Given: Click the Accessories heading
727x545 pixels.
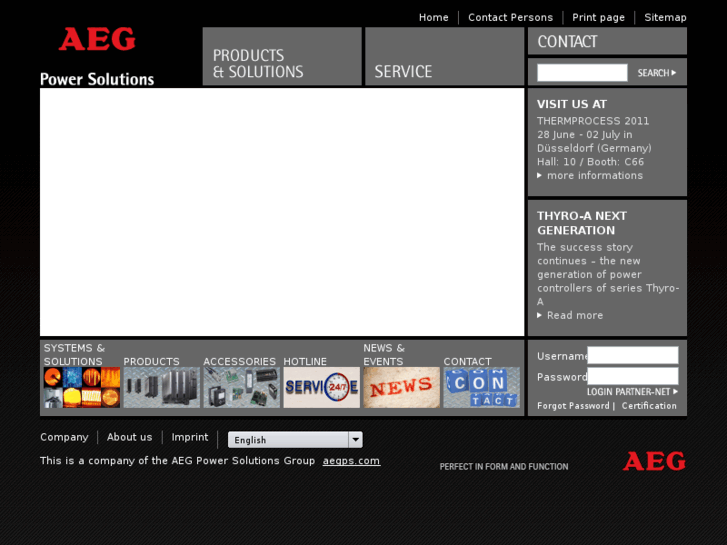Looking at the screenshot, I should pyautogui.click(x=240, y=361).
